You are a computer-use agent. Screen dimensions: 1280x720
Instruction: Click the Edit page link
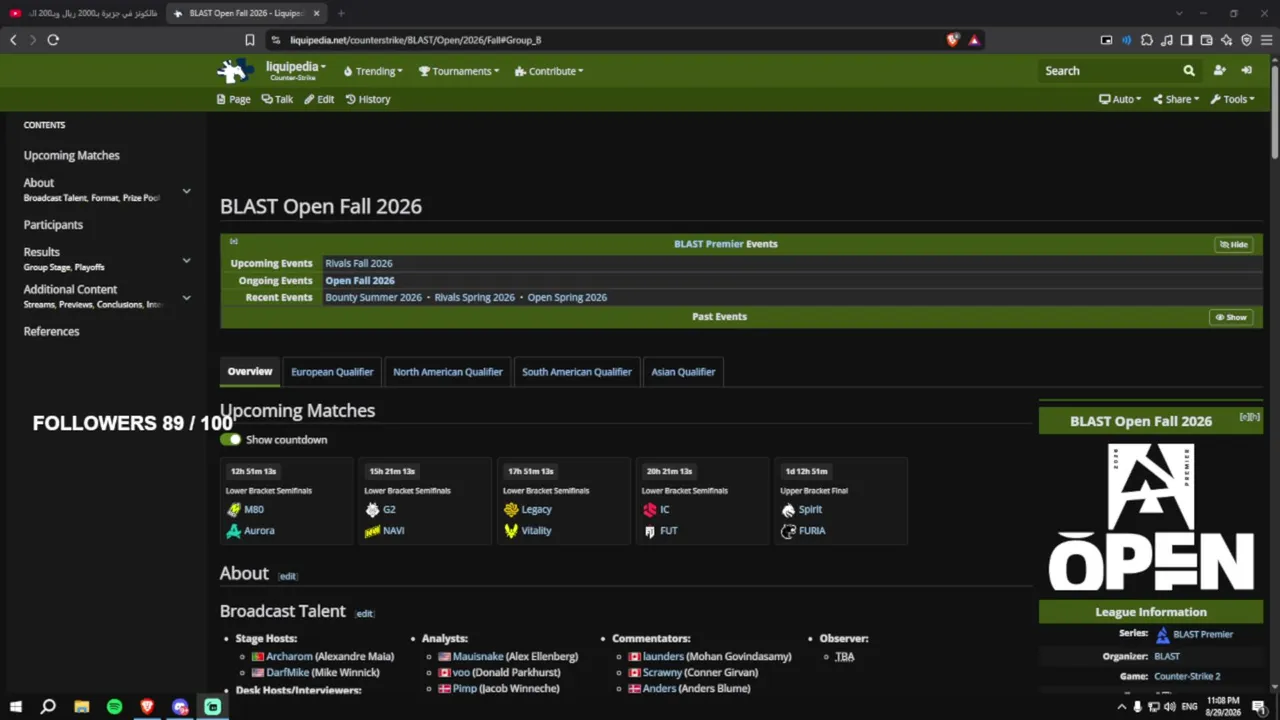point(319,99)
